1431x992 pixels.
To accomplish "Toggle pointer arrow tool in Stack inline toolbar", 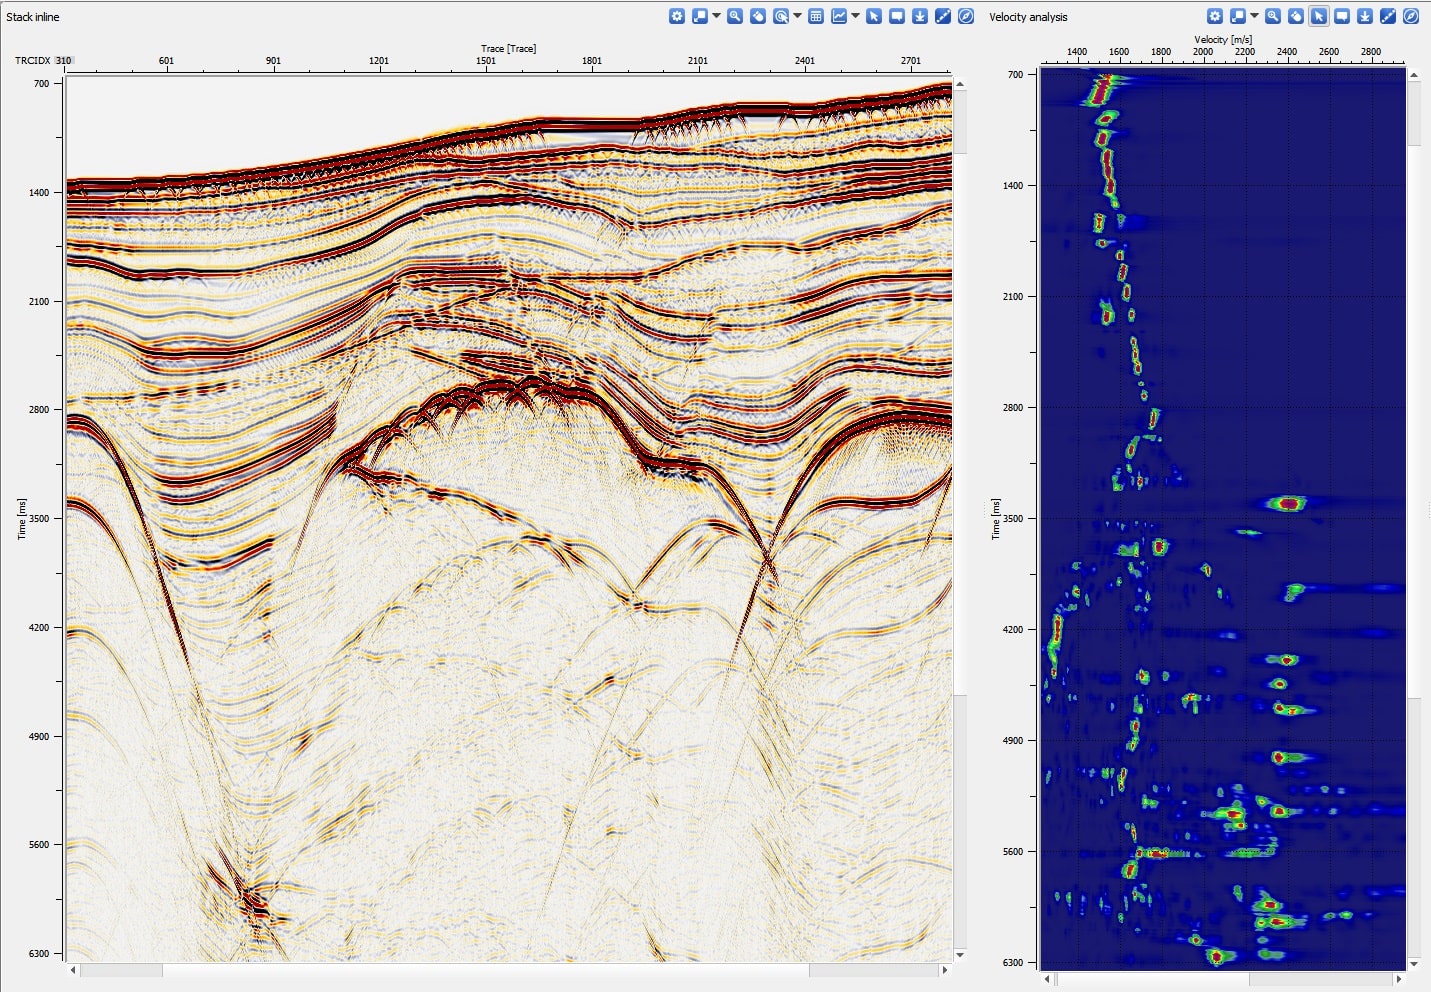I will 874,16.
